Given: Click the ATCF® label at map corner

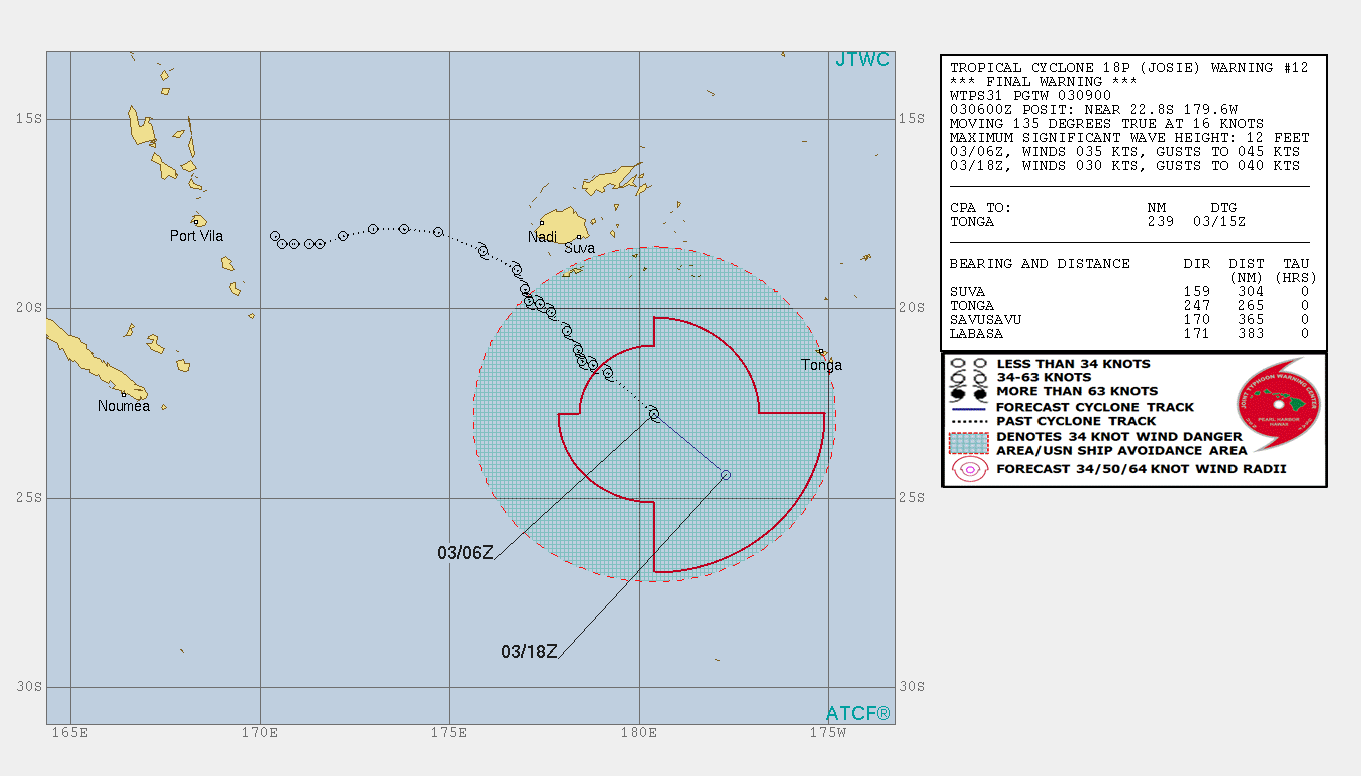Looking at the screenshot, I should coord(858,714).
